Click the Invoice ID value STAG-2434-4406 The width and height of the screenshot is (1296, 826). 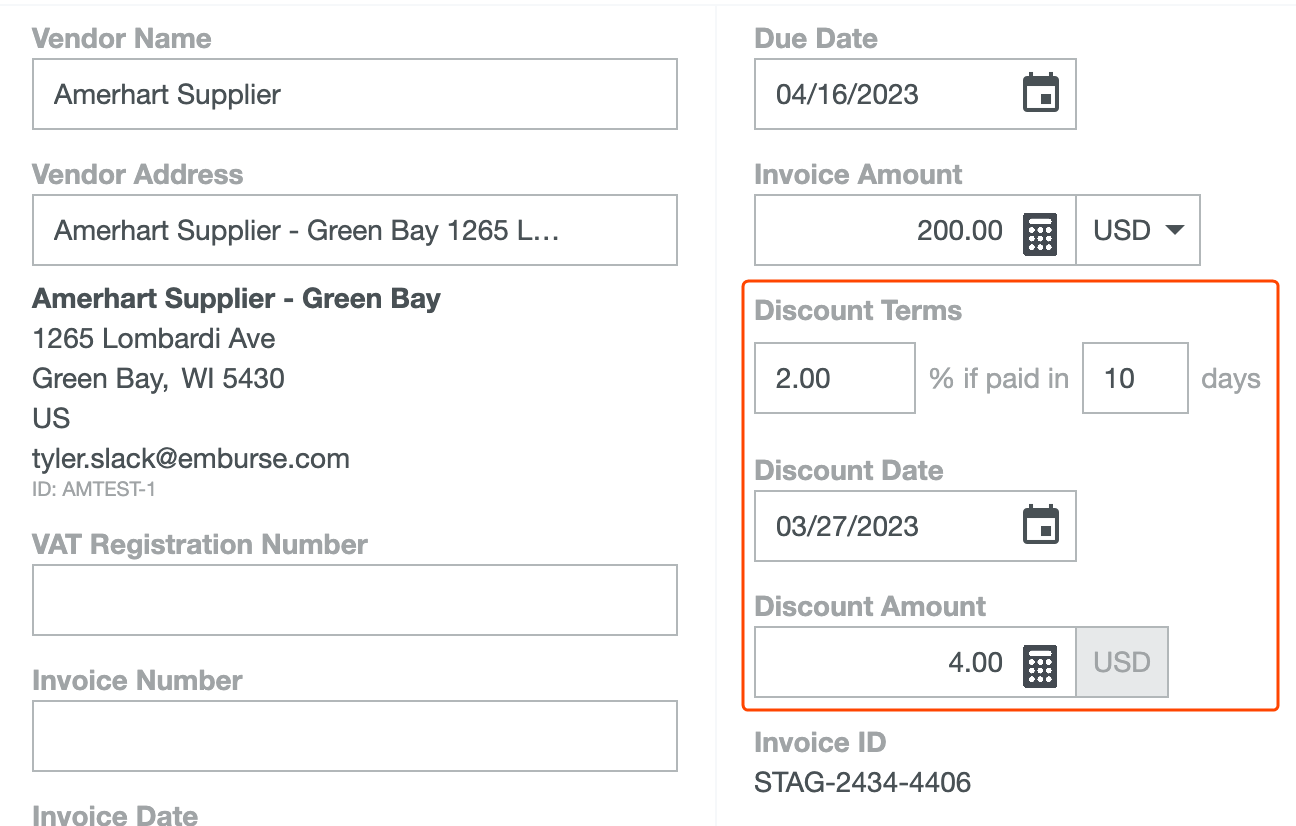(862, 782)
